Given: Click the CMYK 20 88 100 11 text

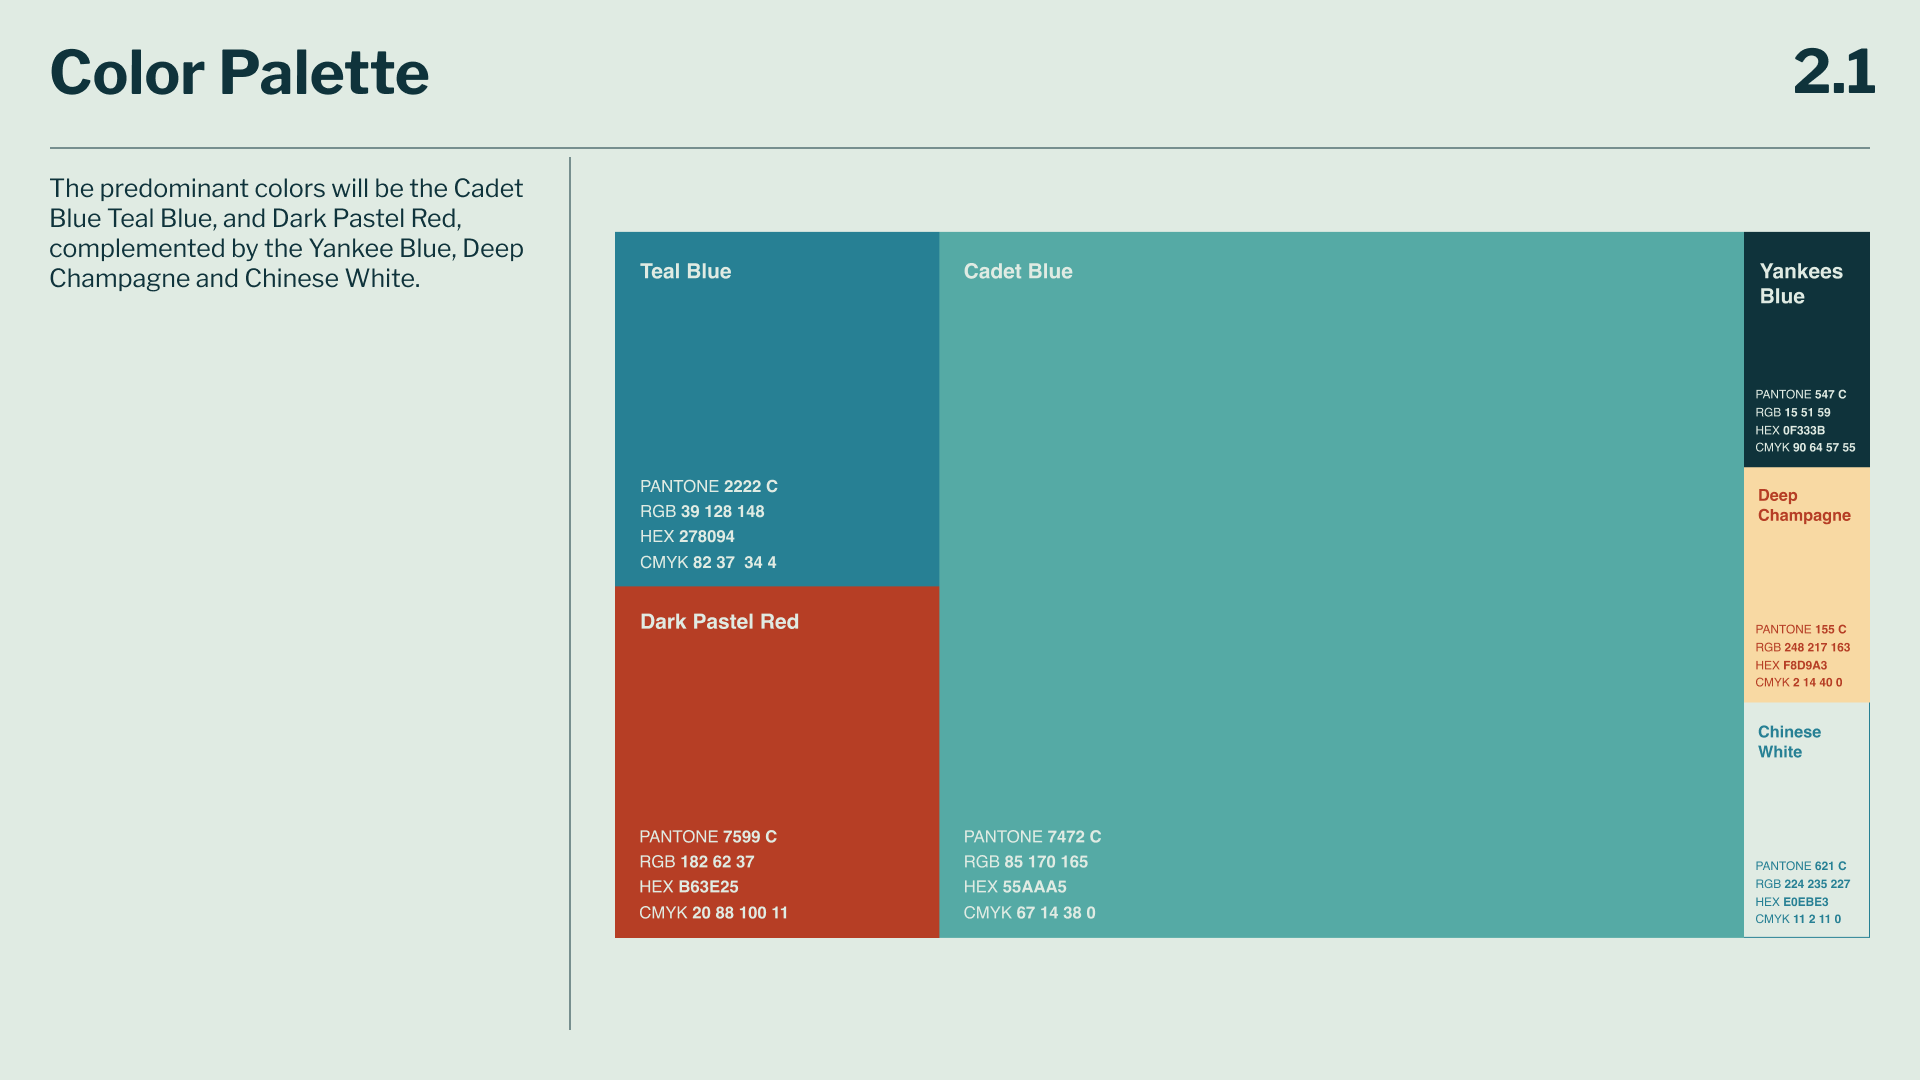Looking at the screenshot, I should [713, 913].
